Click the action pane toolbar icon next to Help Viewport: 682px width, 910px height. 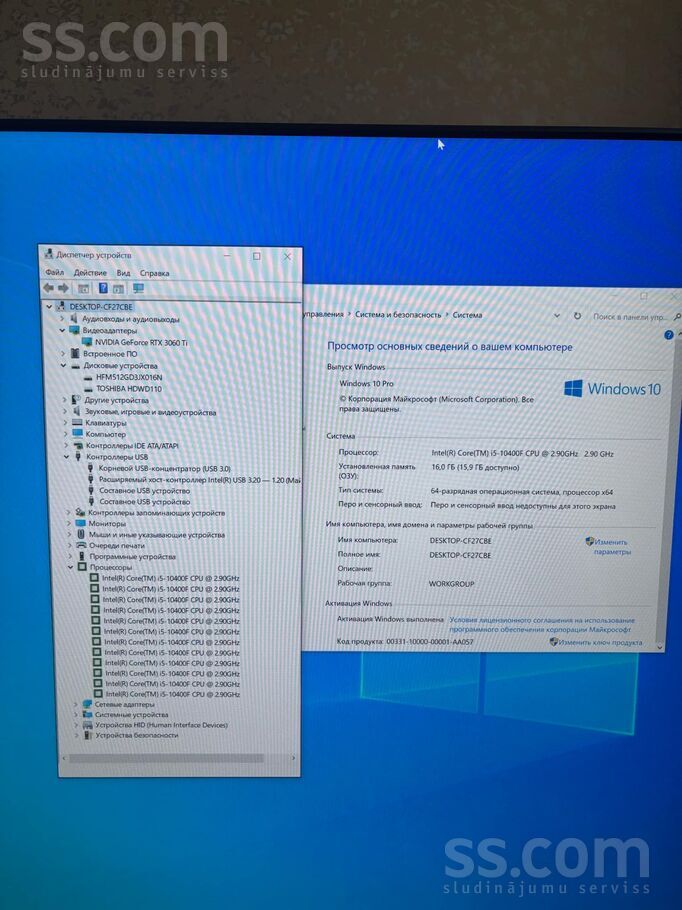118,288
